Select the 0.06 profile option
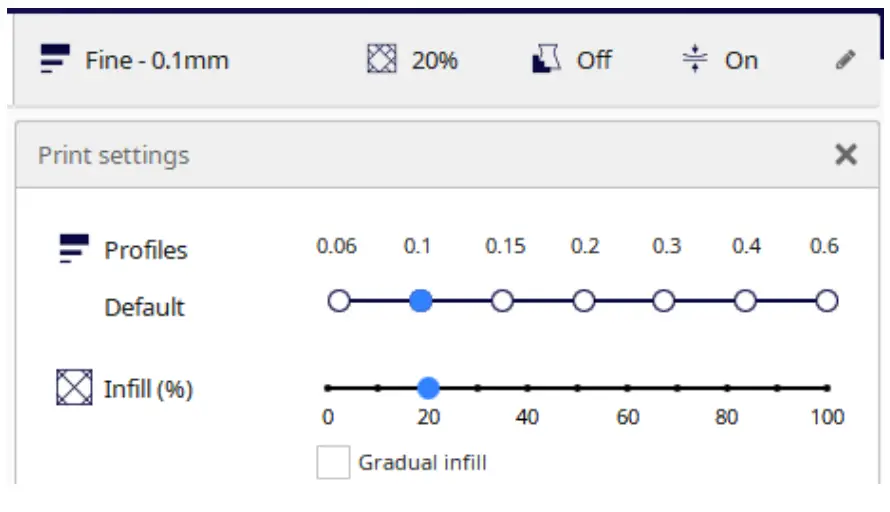This screenshot has width=890, height=512. click(x=339, y=301)
